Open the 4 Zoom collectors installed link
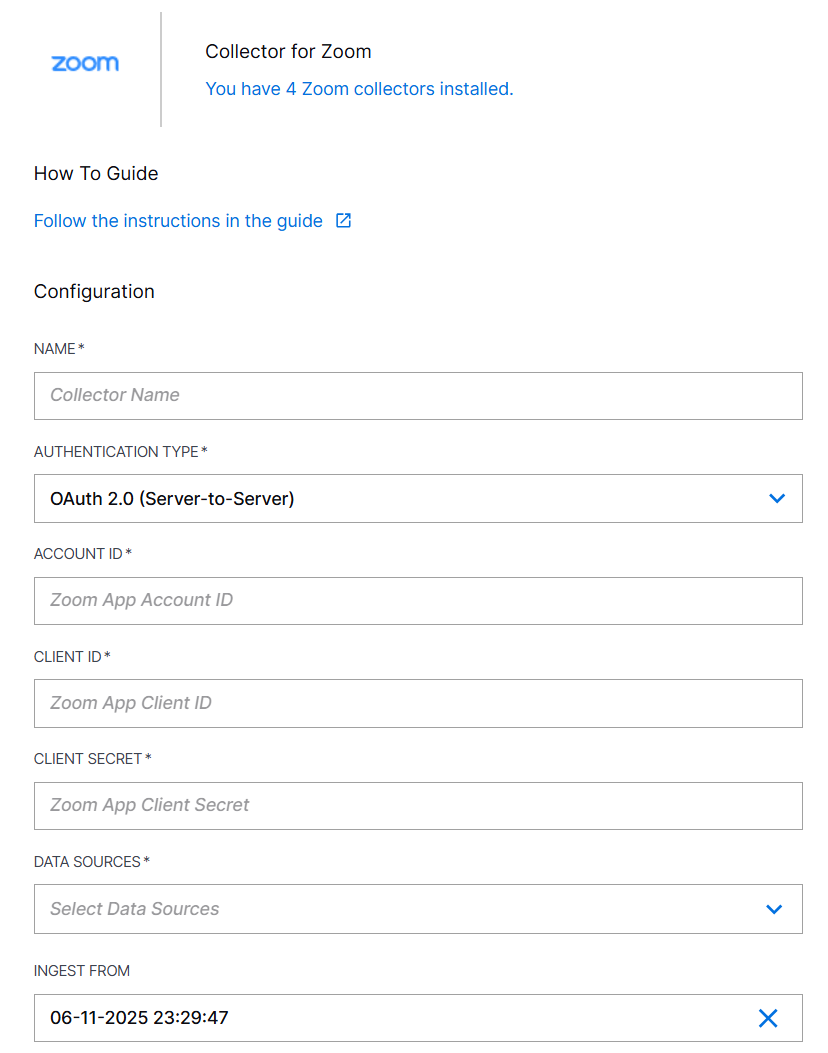Viewport: 828px width, 1053px height. pyautogui.click(x=359, y=89)
